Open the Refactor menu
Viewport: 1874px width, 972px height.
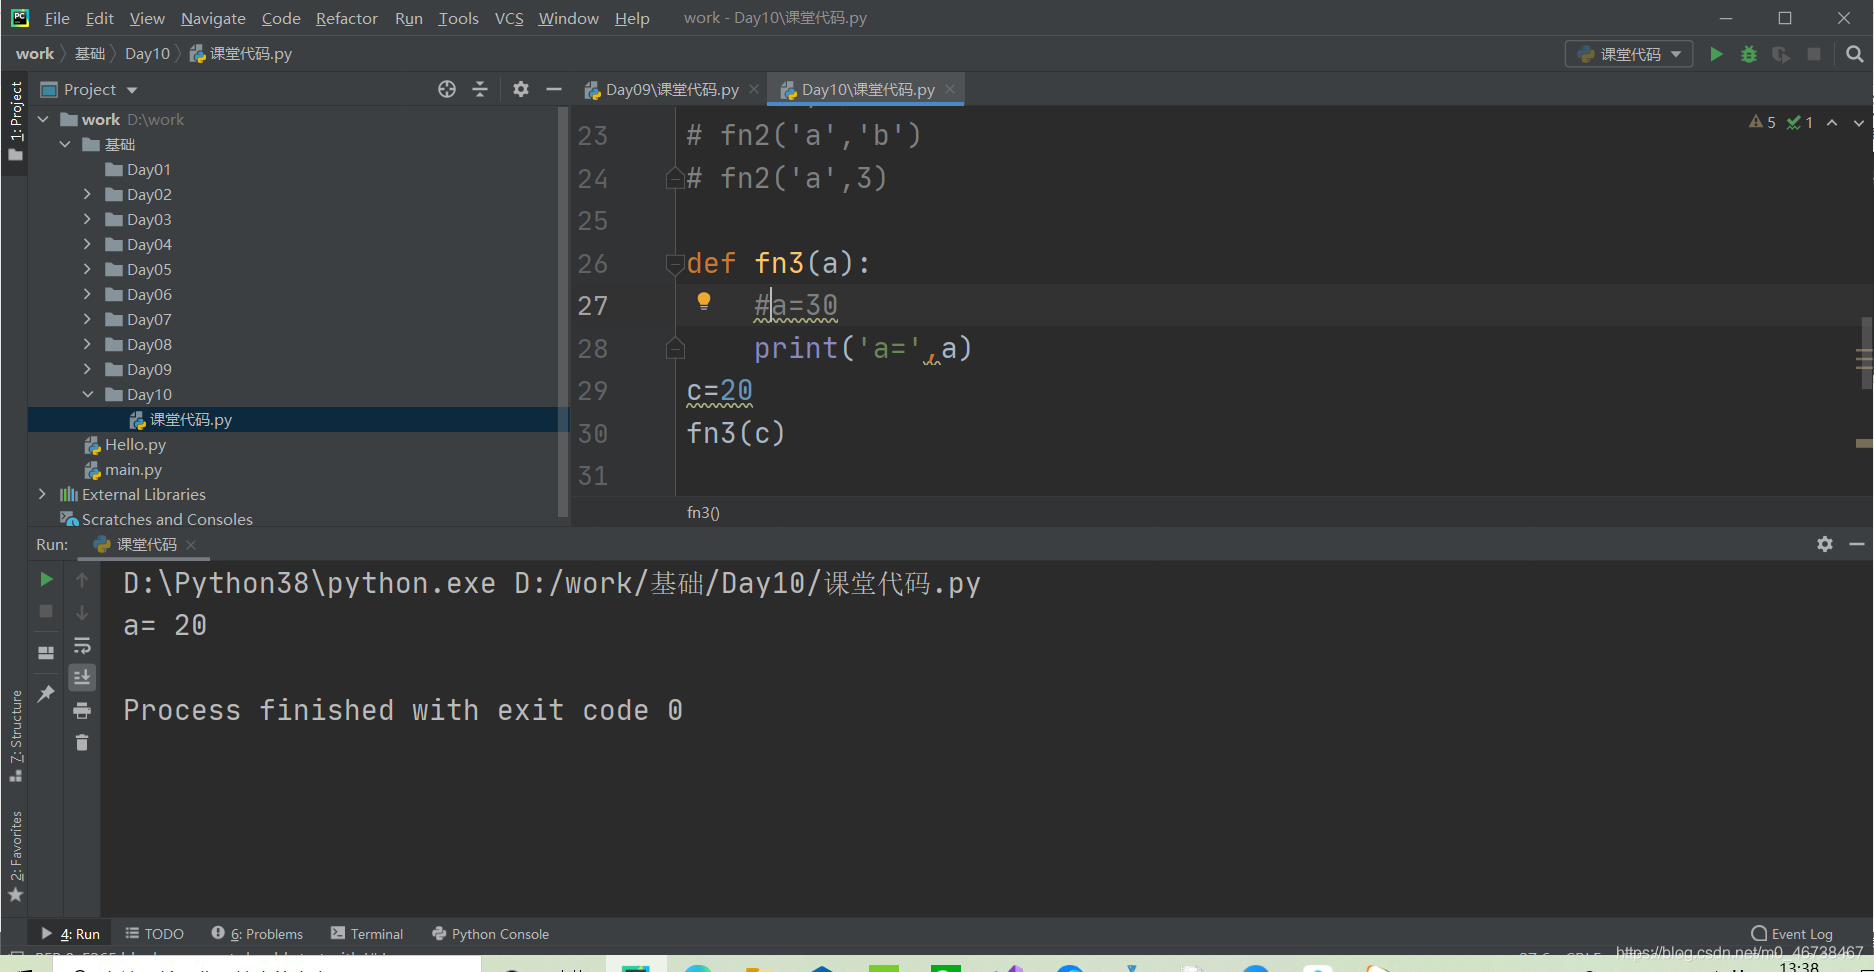[x=346, y=18]
